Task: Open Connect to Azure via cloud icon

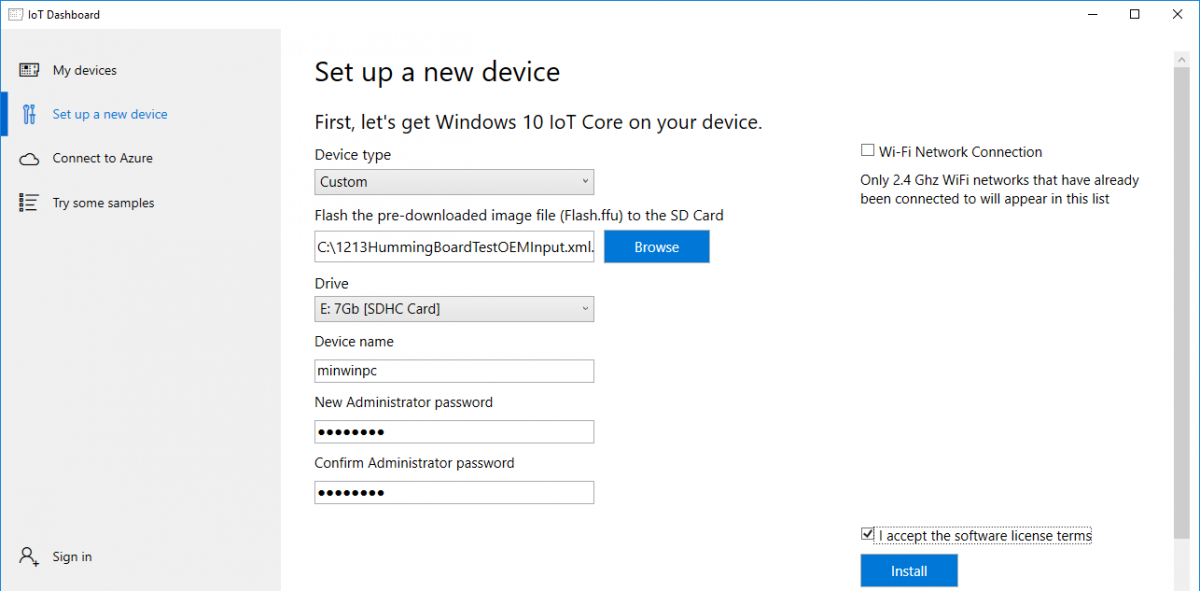Action: (x=27, y=158)
